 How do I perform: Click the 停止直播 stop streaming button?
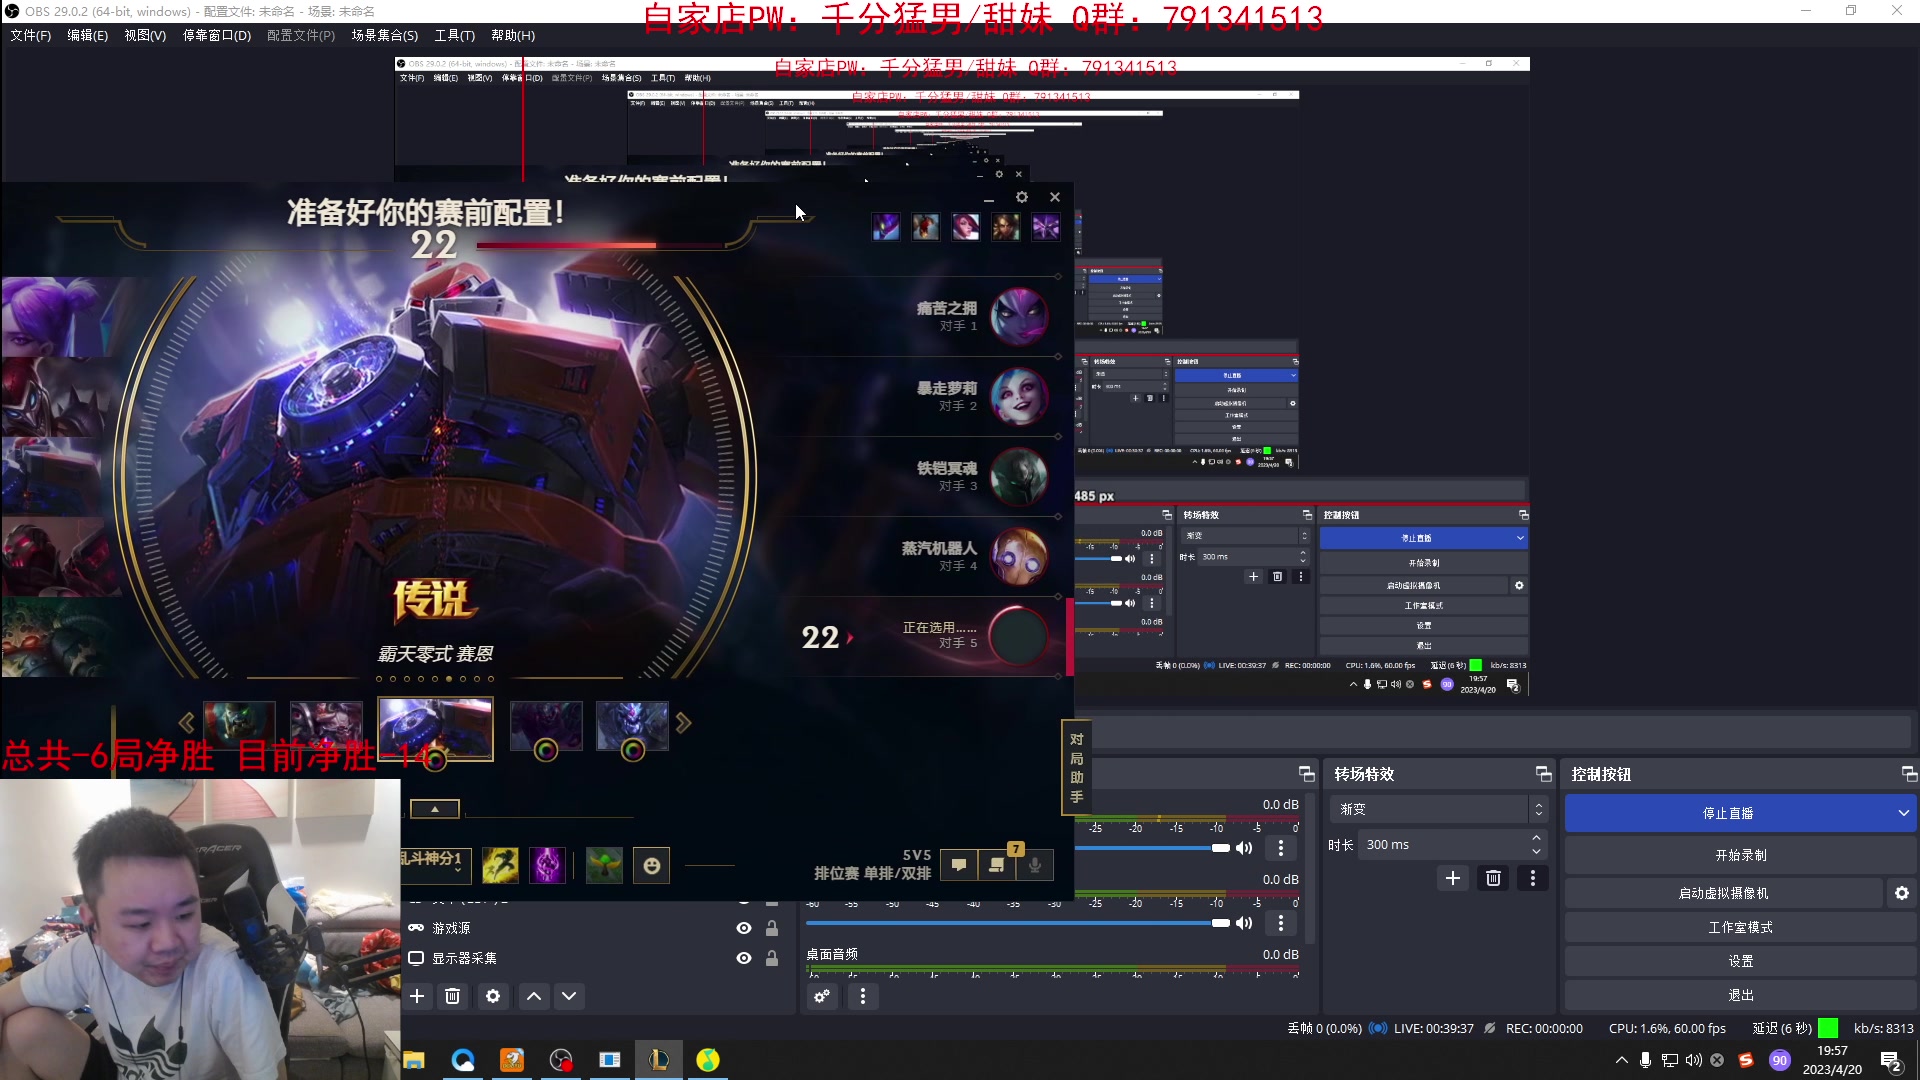pos(1728,813)
